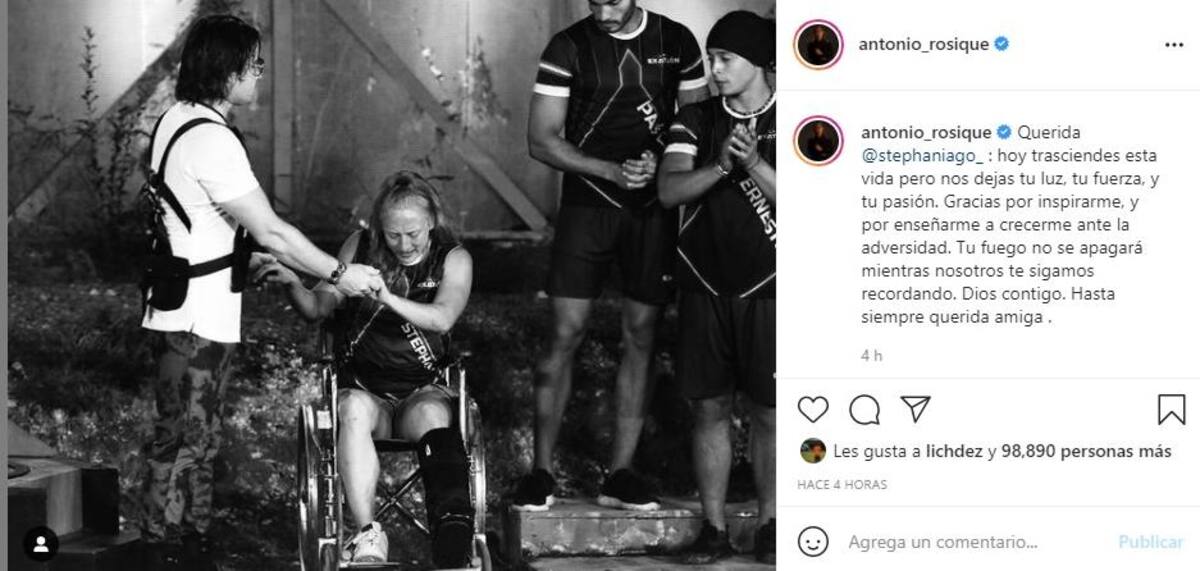The height and width of the screenshot is (571, 1200).
Task: Open the emoji picker smiley icon
Action: (813, 542)
